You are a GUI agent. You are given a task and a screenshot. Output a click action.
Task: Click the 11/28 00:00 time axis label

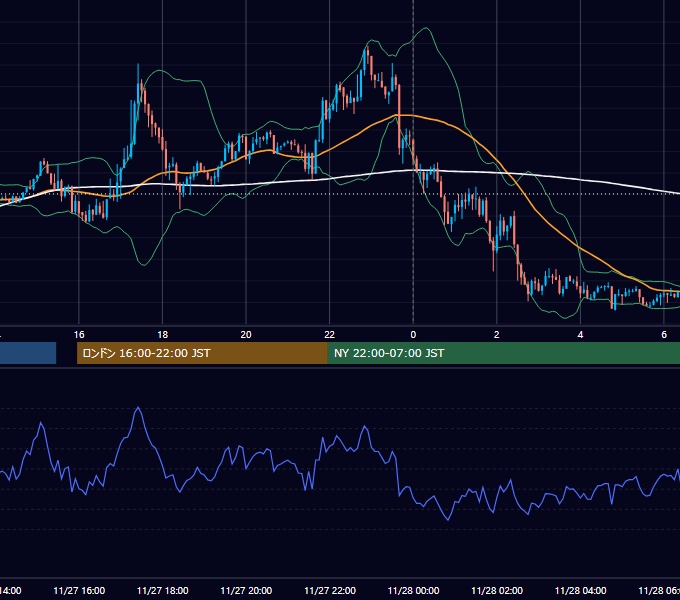click(413, 590)
